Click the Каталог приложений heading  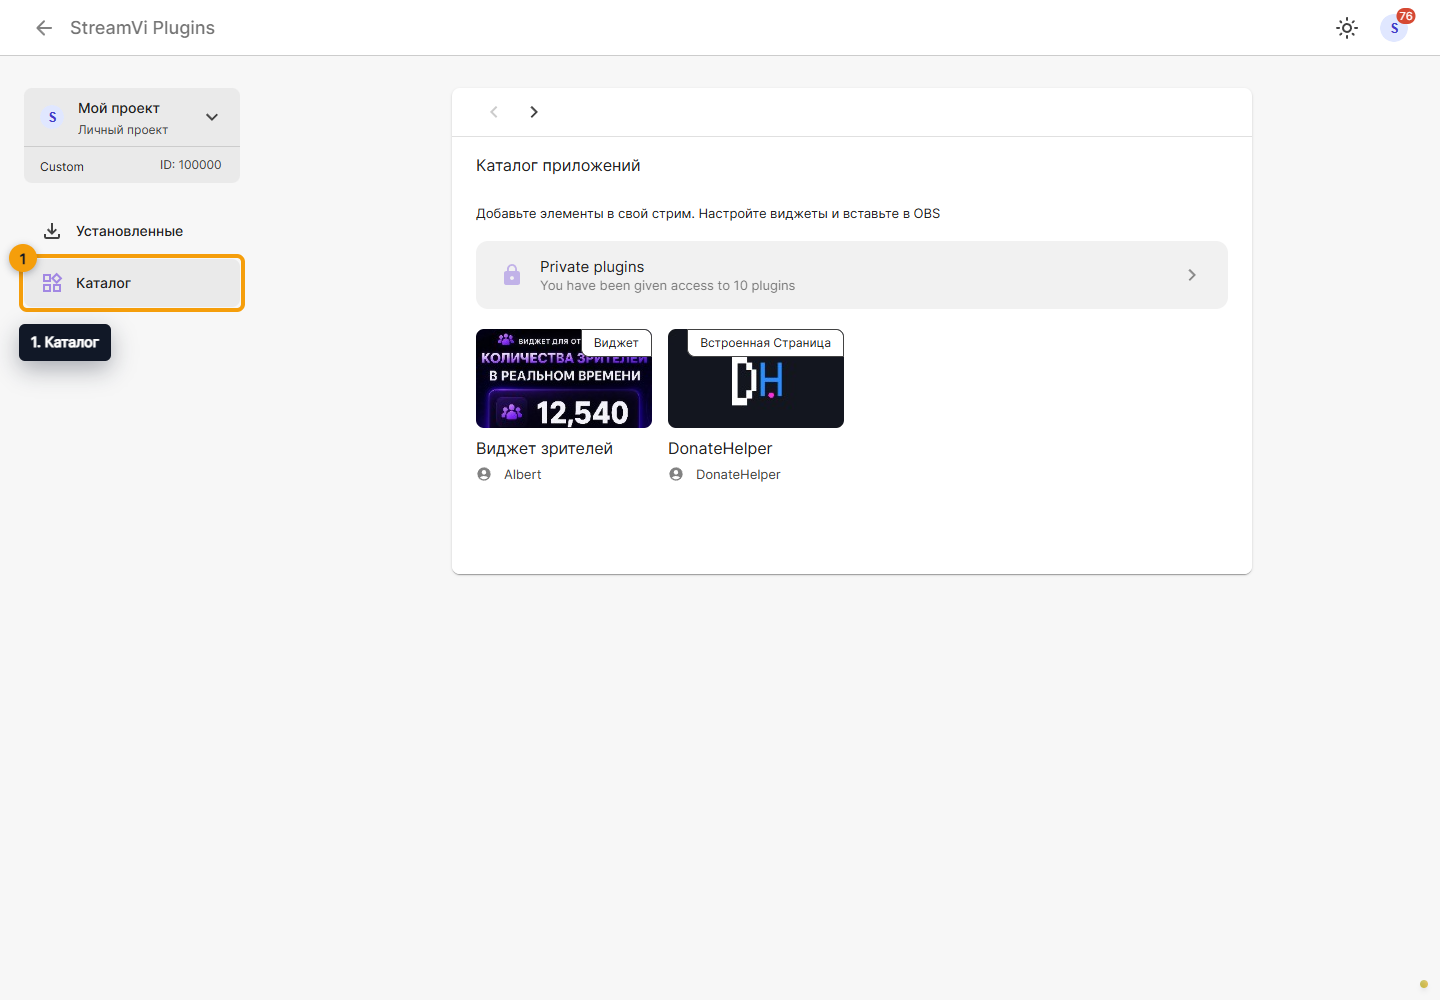click(x=558, y=166)
